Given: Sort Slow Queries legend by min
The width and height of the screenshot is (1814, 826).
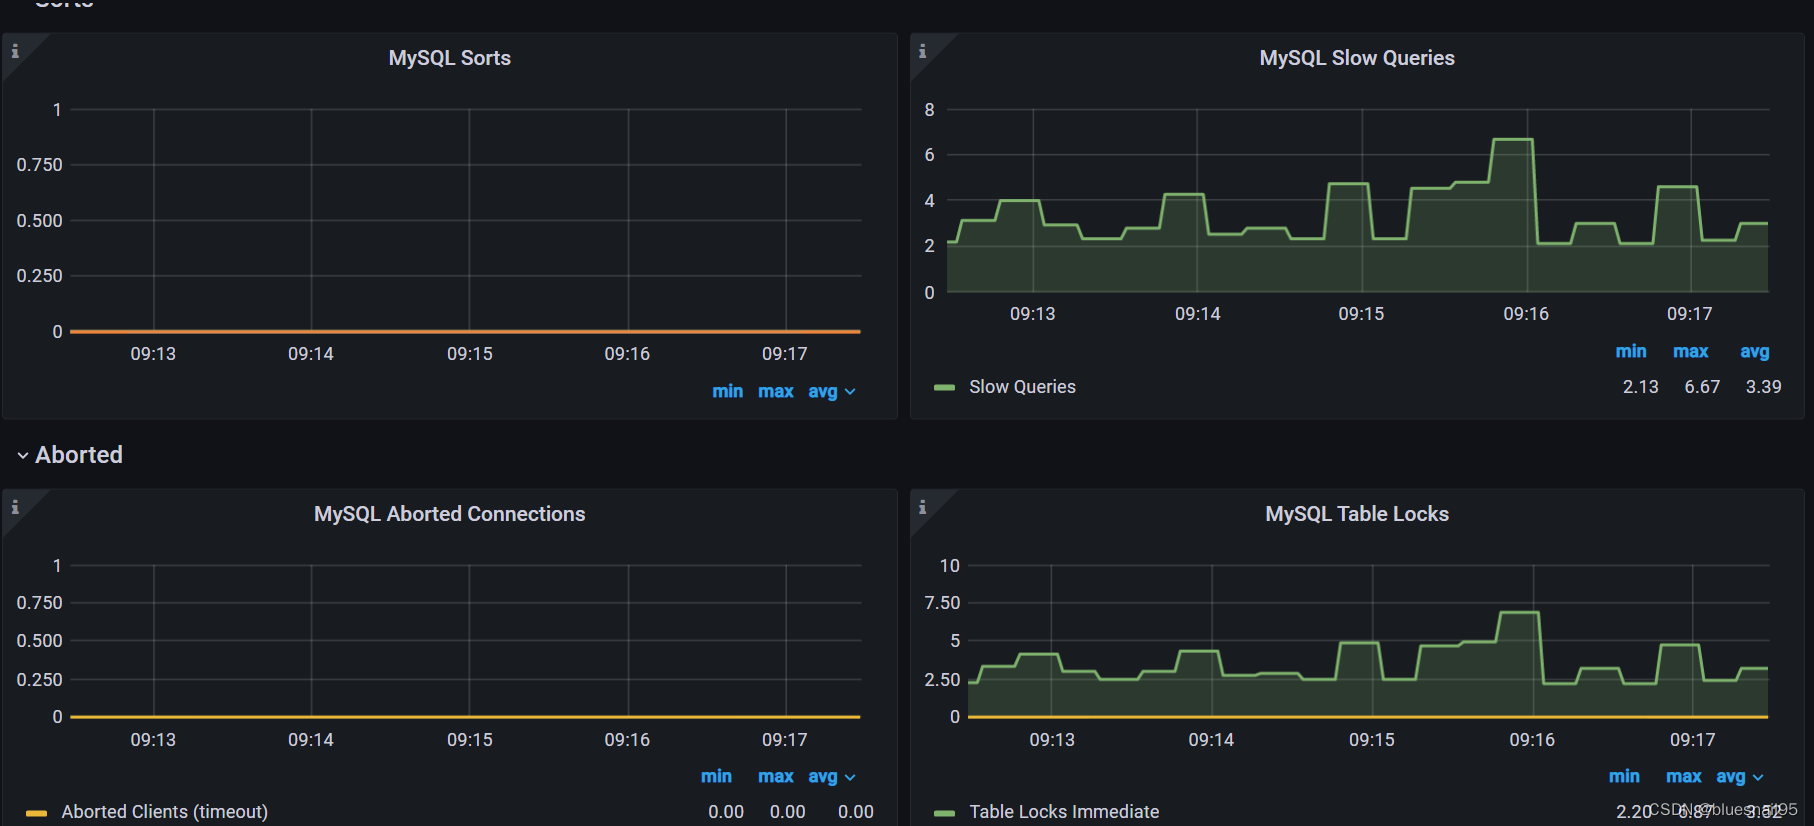Looking at the screenshot, I should pos(1630,351).
